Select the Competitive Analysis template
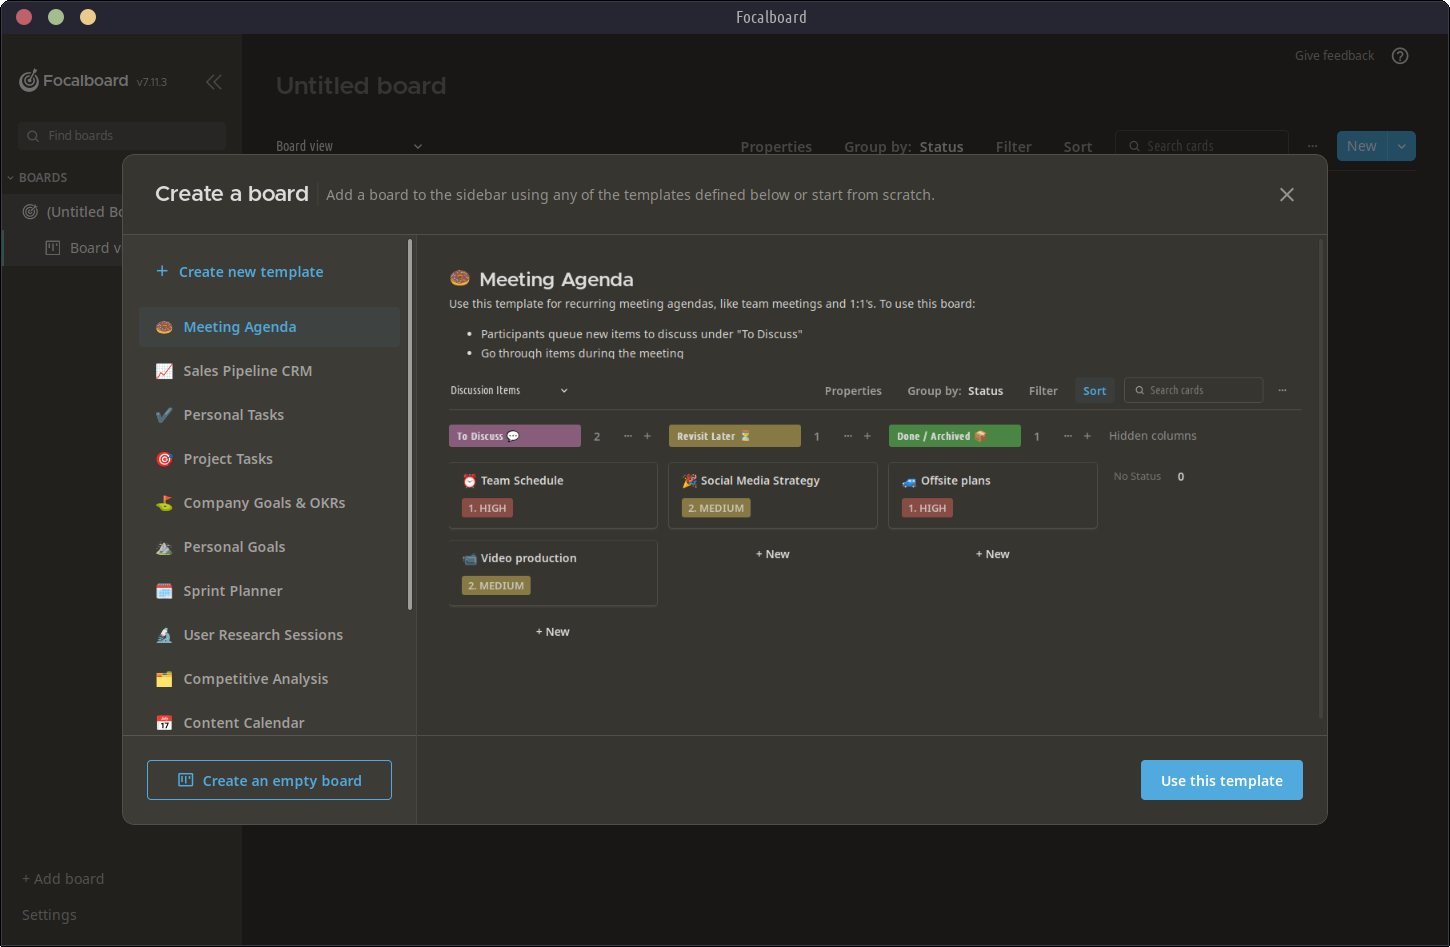Viewport: 1450px width, 947px height. click(x=255, y=679)
